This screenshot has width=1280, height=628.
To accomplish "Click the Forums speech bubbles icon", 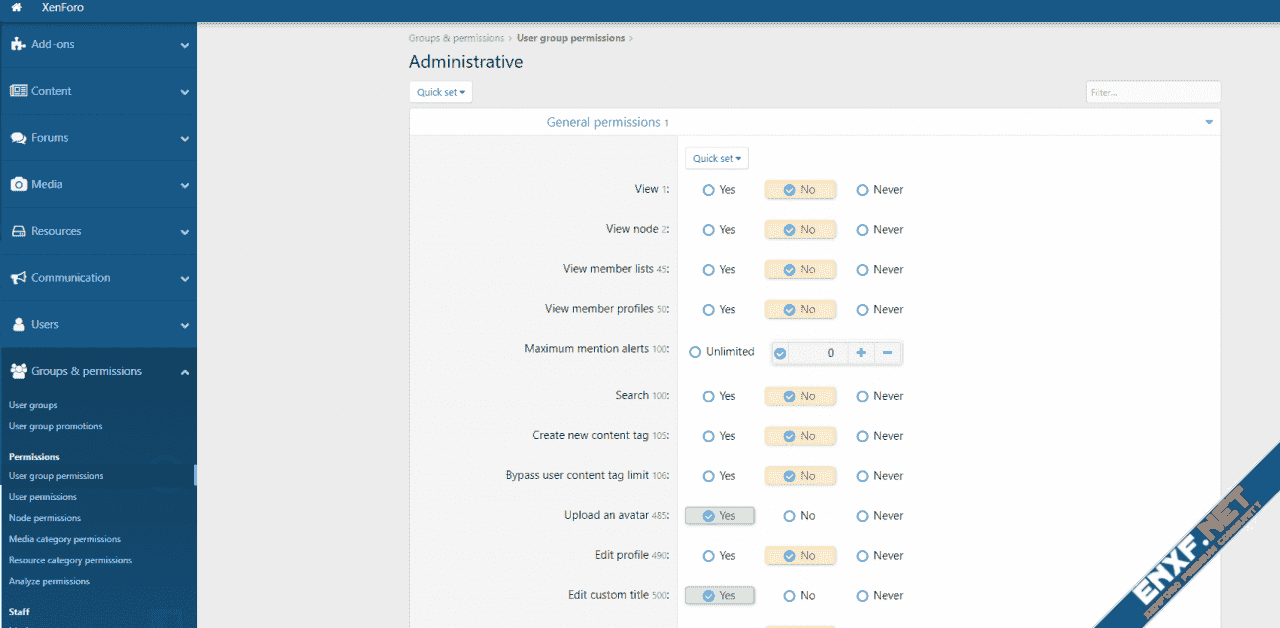I will [x=18, y=138].
